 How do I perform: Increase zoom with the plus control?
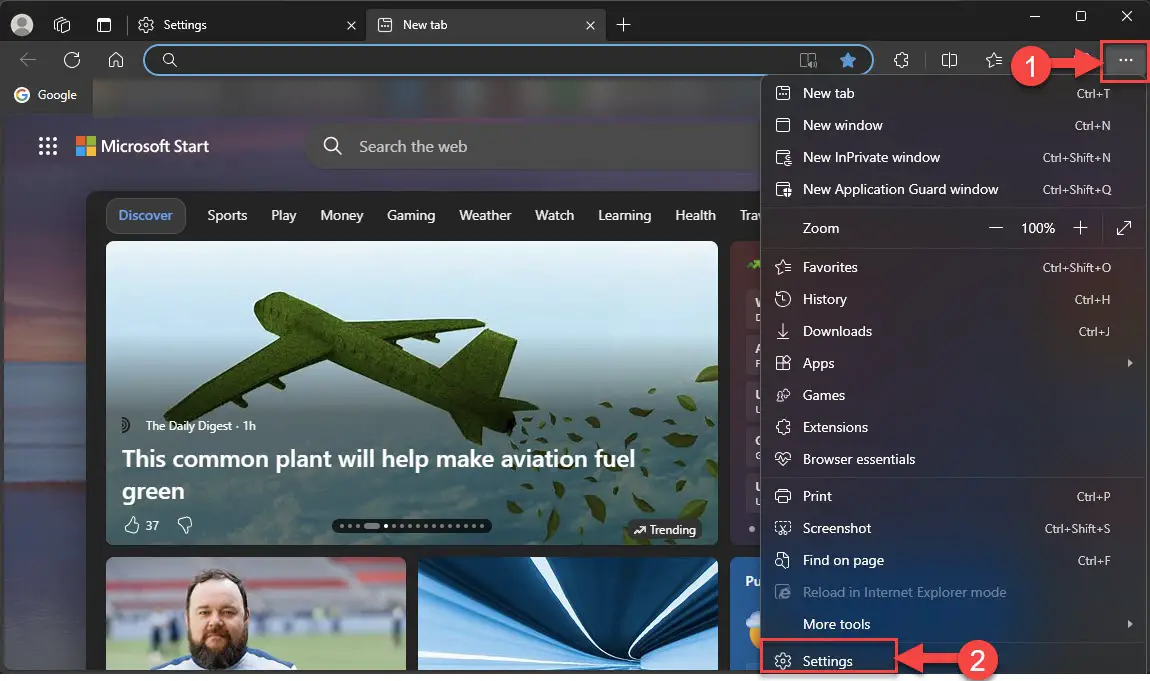1081,228
